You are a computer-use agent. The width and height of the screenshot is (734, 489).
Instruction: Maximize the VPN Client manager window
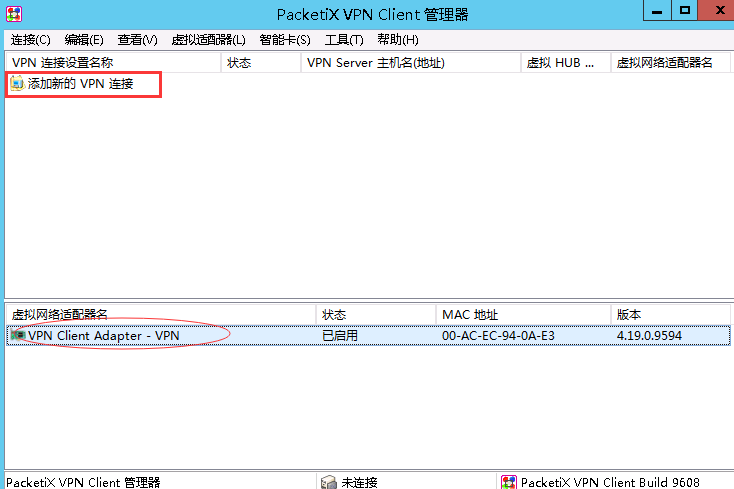(684, 10)
